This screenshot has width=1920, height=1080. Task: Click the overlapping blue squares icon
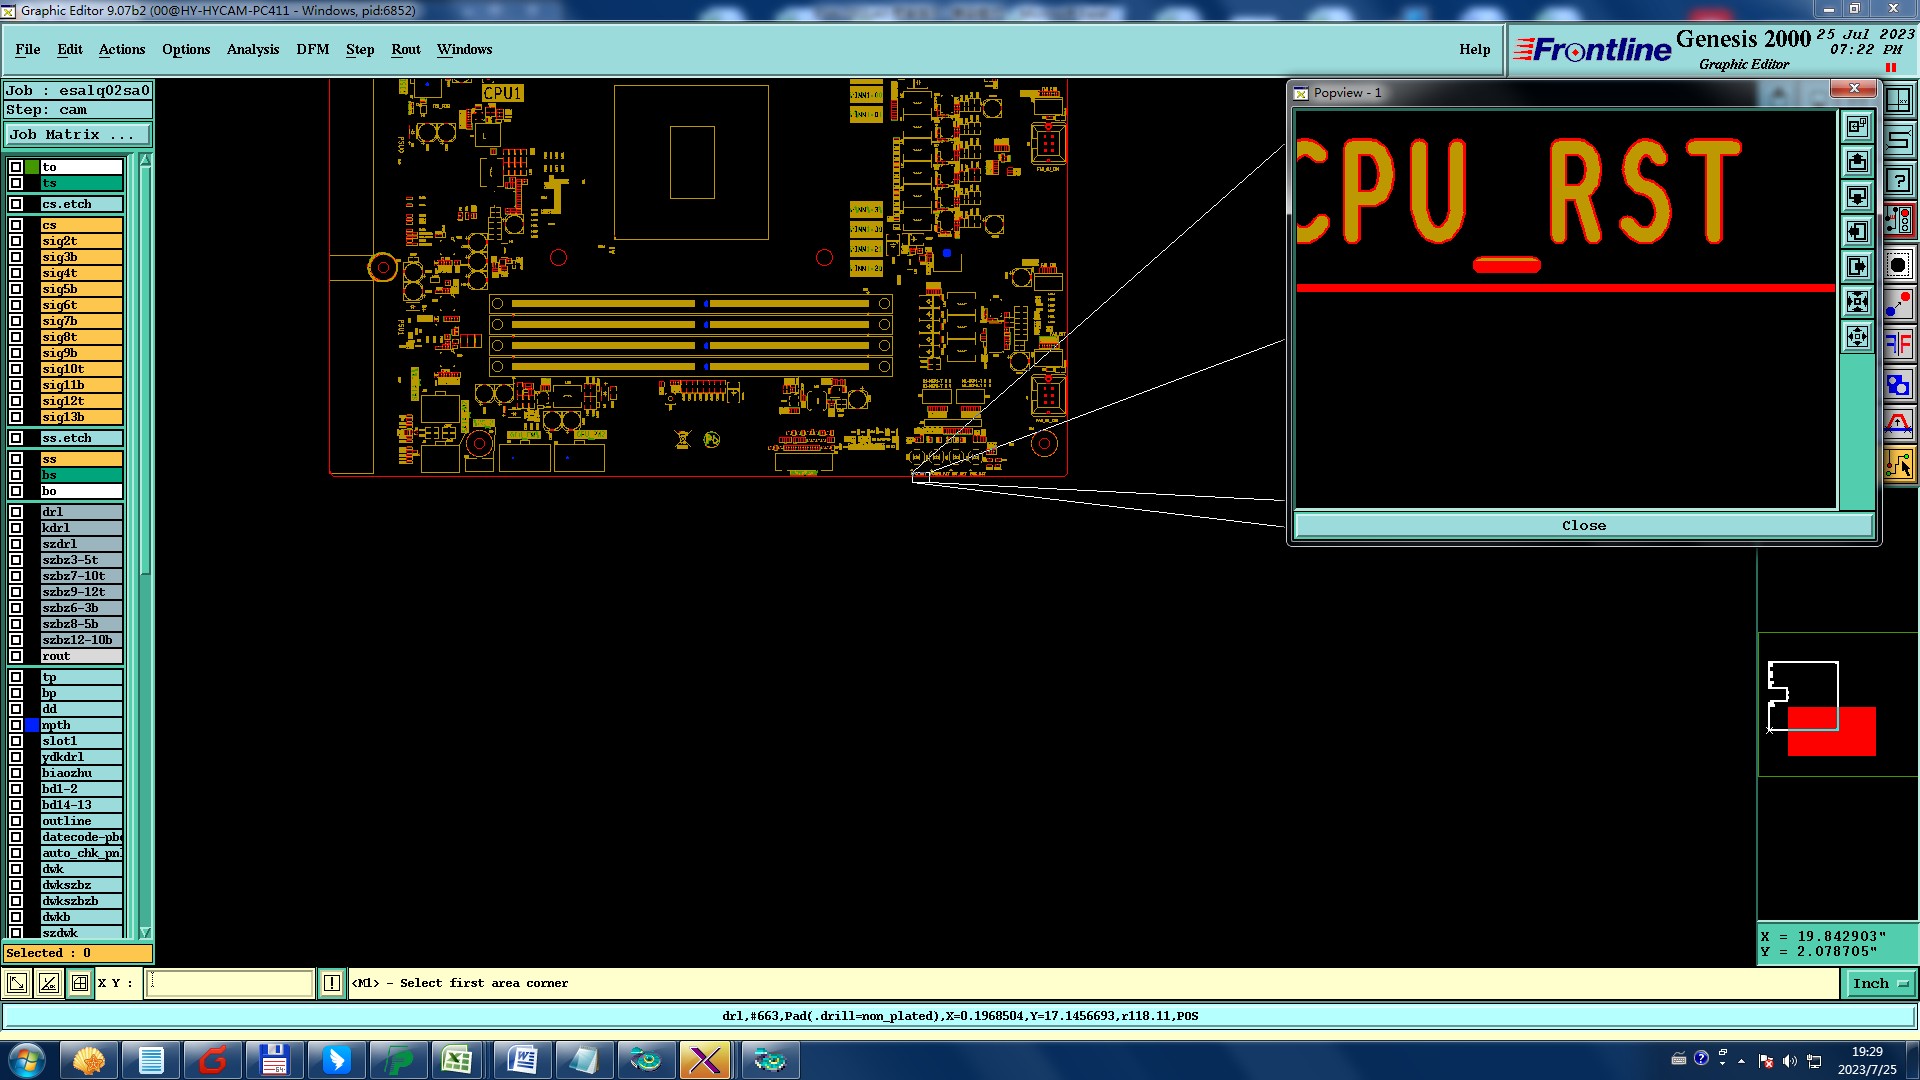pos(1898,385)
